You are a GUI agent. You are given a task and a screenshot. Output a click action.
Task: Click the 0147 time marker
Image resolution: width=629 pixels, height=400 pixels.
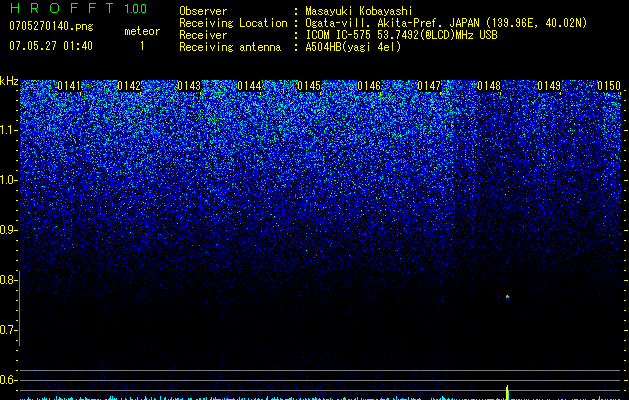pos(429,86)
